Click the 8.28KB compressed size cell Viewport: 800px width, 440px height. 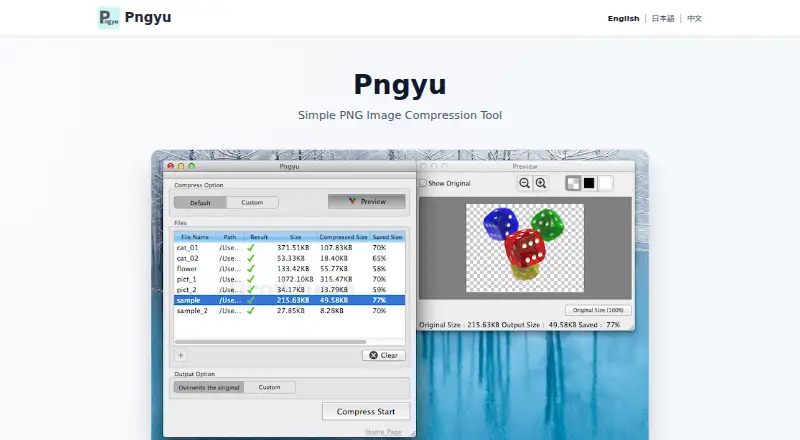[332, 310]
